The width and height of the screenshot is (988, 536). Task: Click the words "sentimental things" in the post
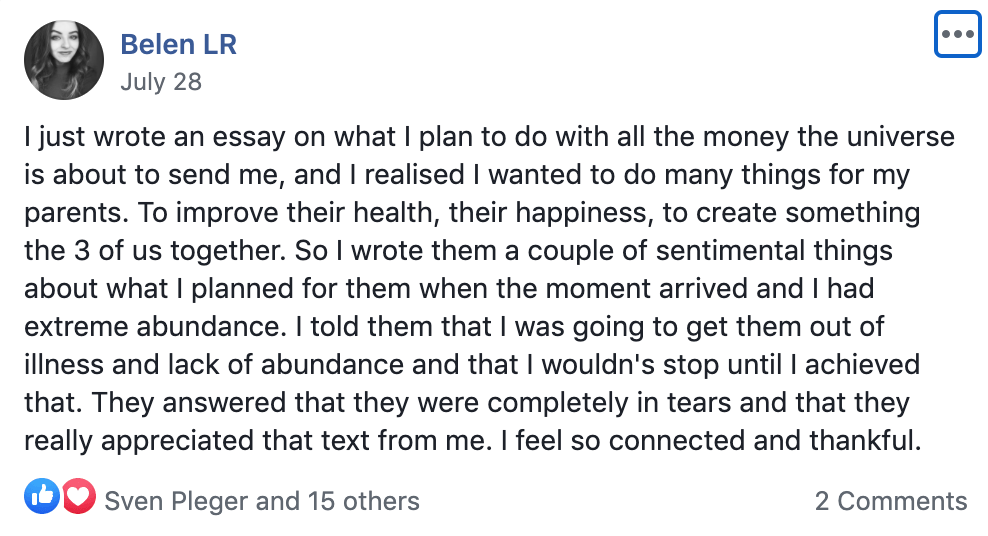coord(774,251)
